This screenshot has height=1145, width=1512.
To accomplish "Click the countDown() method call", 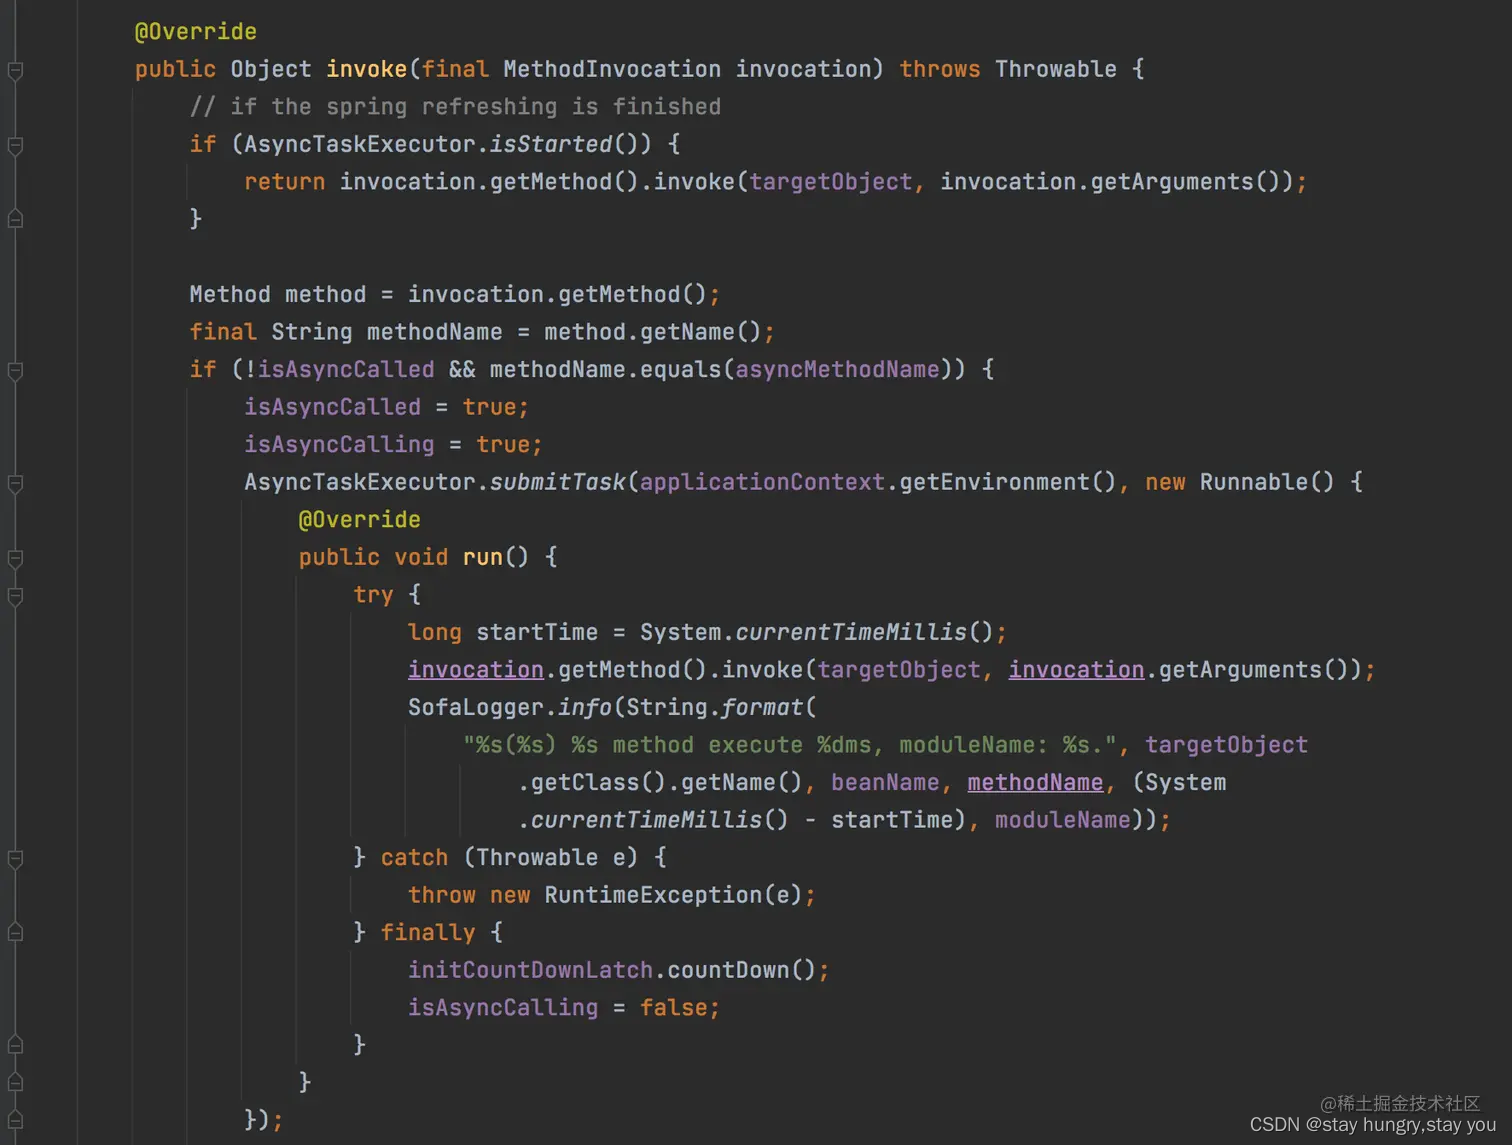I will pos(742,970).
